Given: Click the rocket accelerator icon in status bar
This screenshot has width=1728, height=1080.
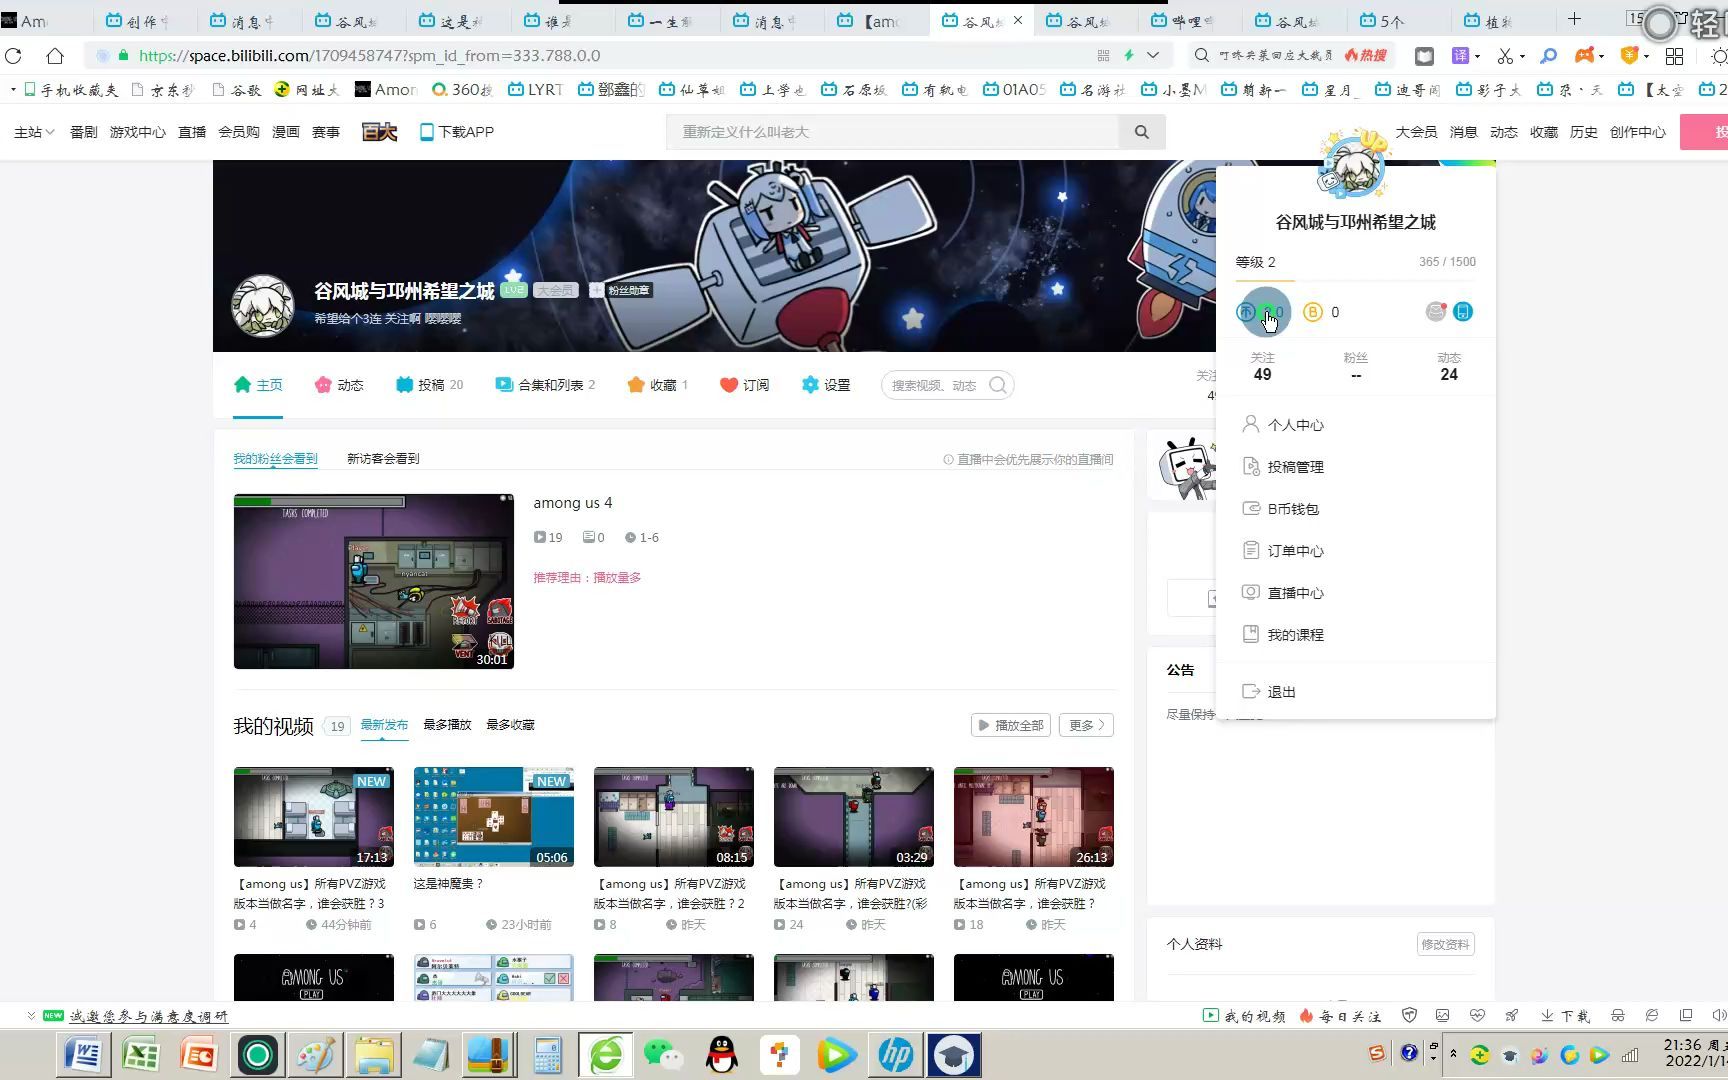Looking at the screenshot, I should coord(1511,1016).
